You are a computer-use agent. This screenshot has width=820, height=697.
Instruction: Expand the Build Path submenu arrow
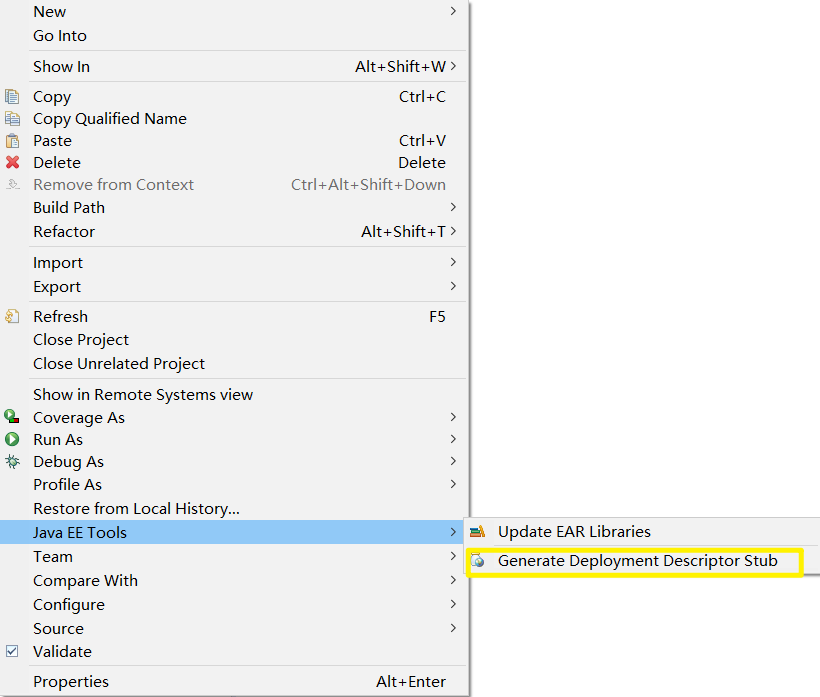453,207
